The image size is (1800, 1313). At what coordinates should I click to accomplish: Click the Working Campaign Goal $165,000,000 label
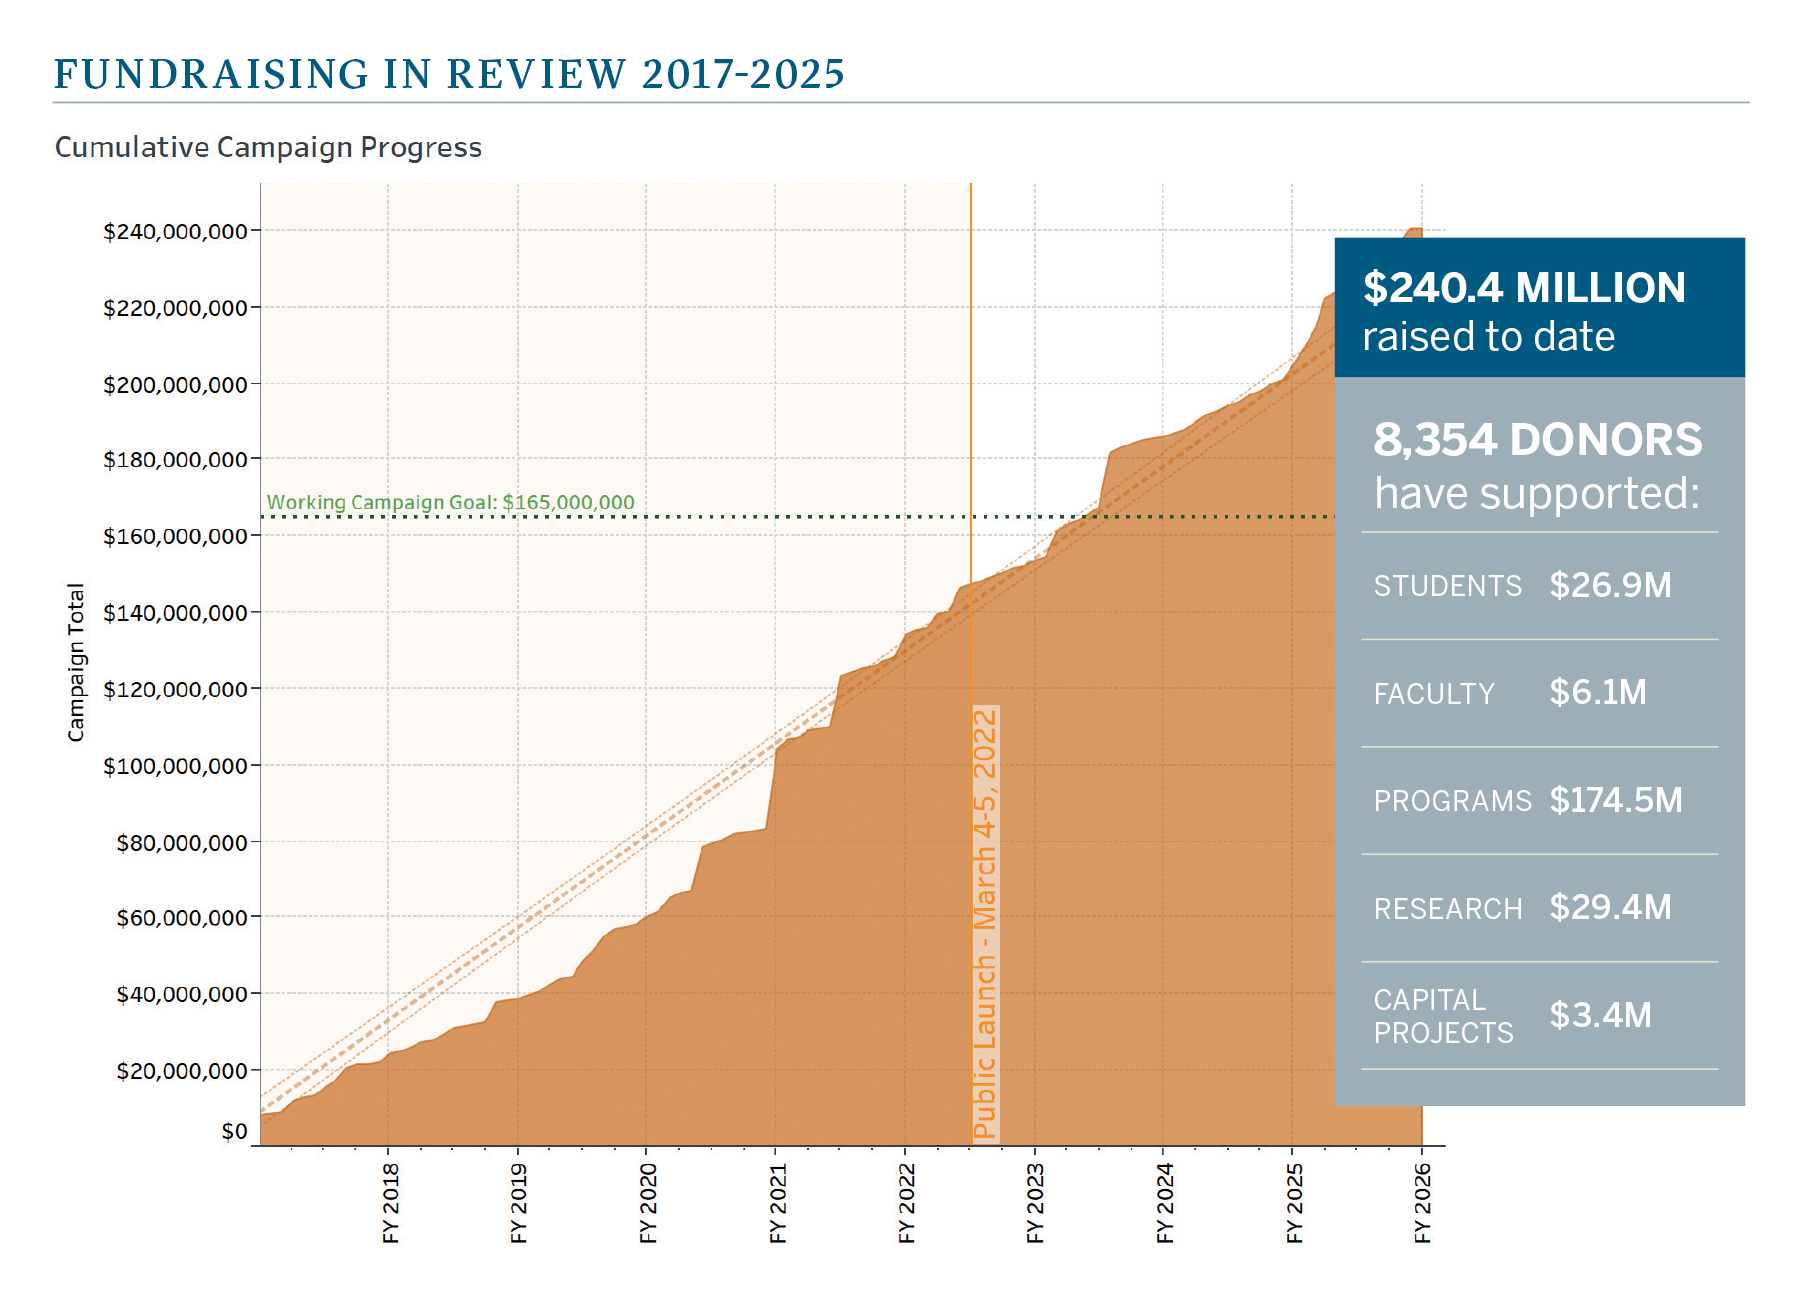tap(450, 502)
